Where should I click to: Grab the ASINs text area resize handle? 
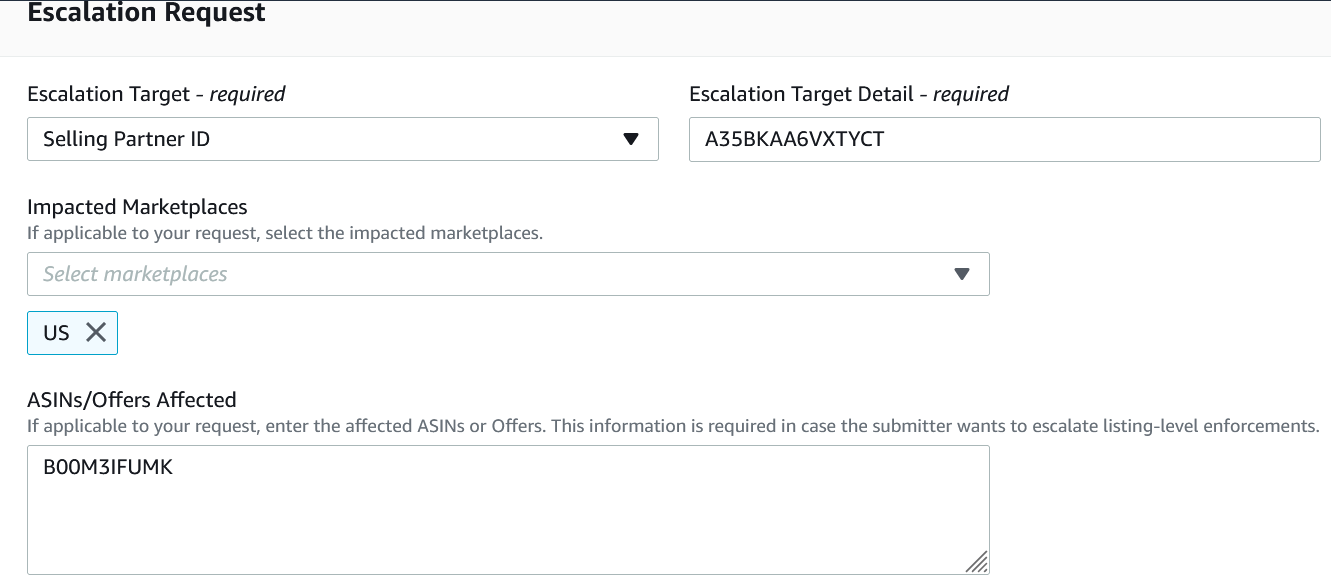pyautogui.click(x=977, y=562)
